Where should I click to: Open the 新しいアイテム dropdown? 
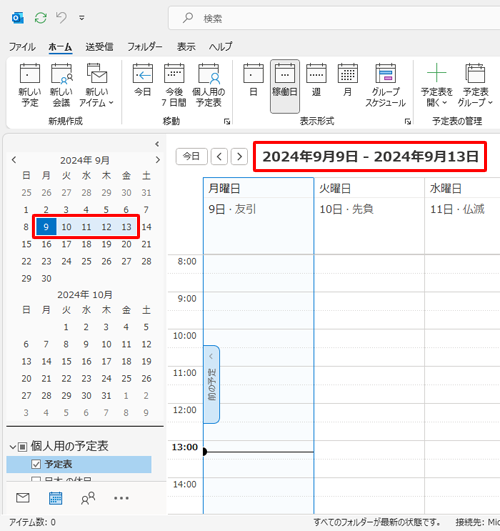[x=97, y=86]
